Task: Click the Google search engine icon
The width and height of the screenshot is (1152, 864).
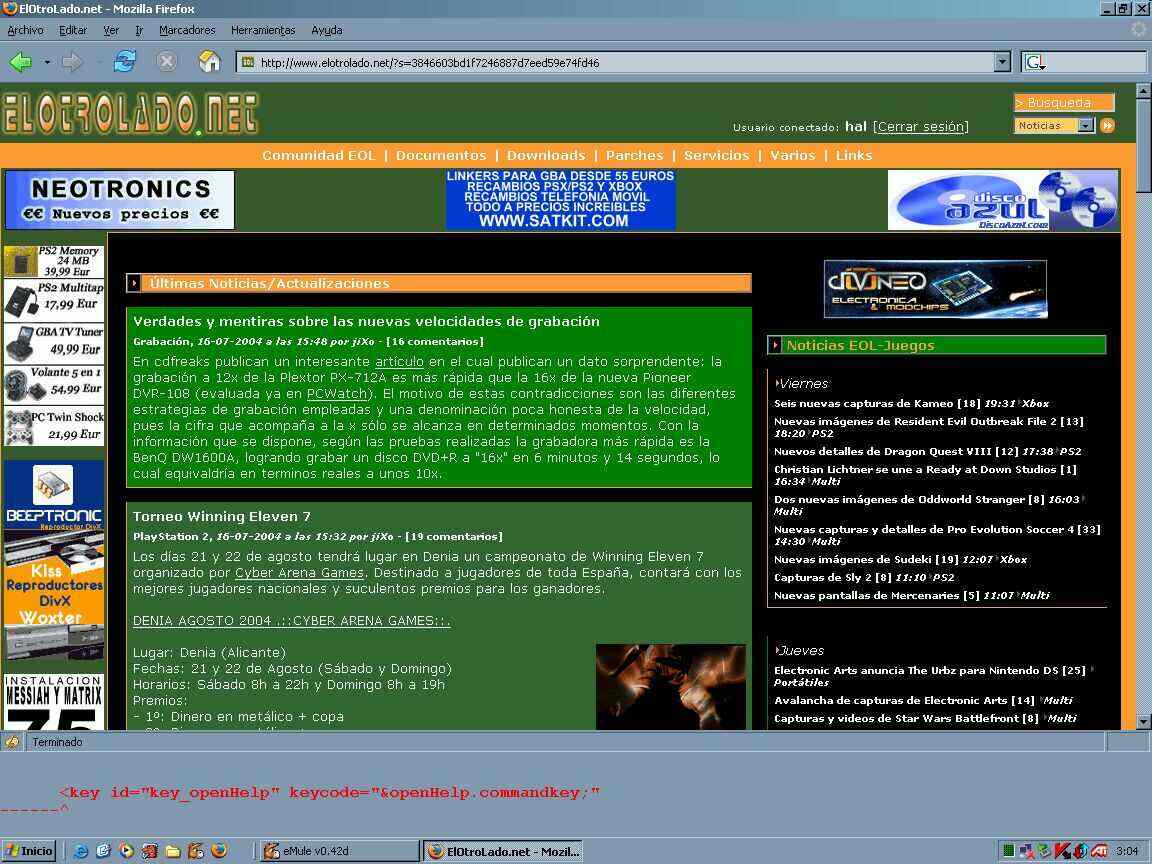Action: click(x=1034, y=62)
